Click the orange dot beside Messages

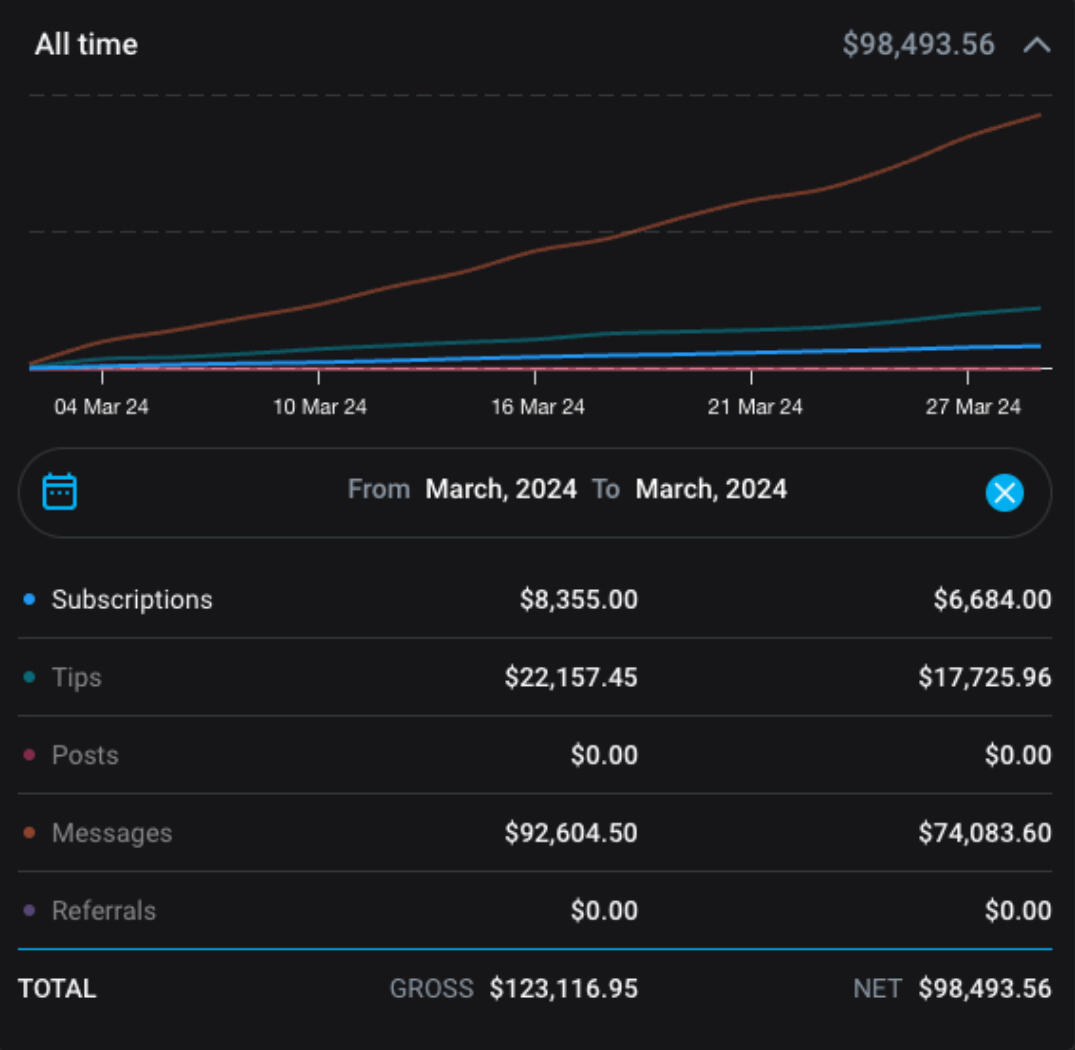(x=29, y=833)
